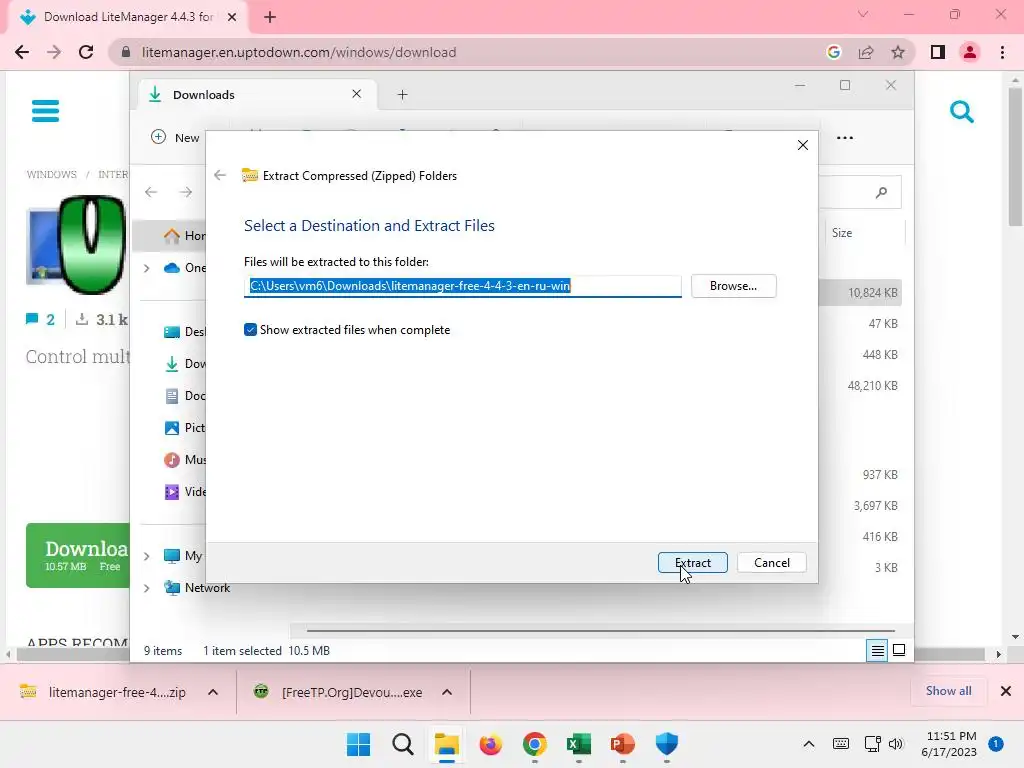Select the 10,824 KB file row
The image size is (1024, 768).
point(860,293)
